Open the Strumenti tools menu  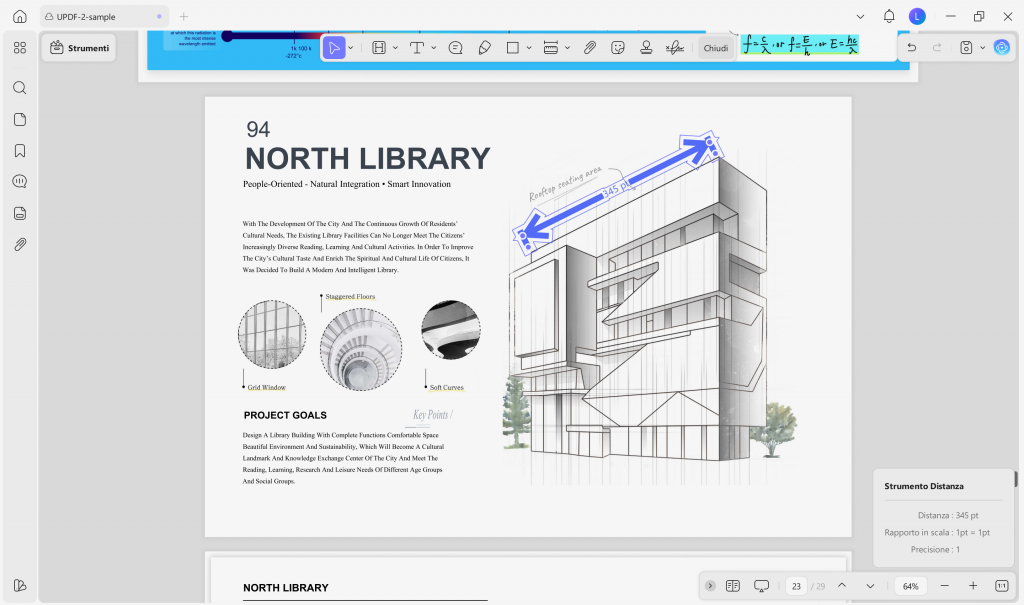click(x=80, y=48)
